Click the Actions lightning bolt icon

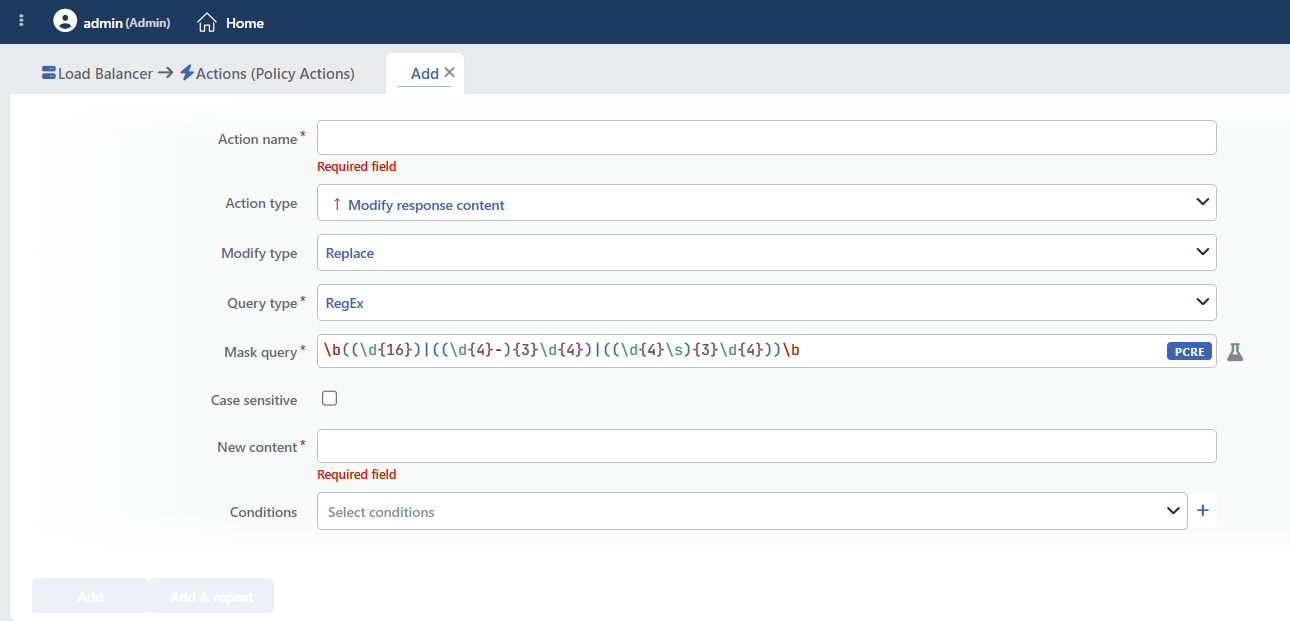[187, 73]
